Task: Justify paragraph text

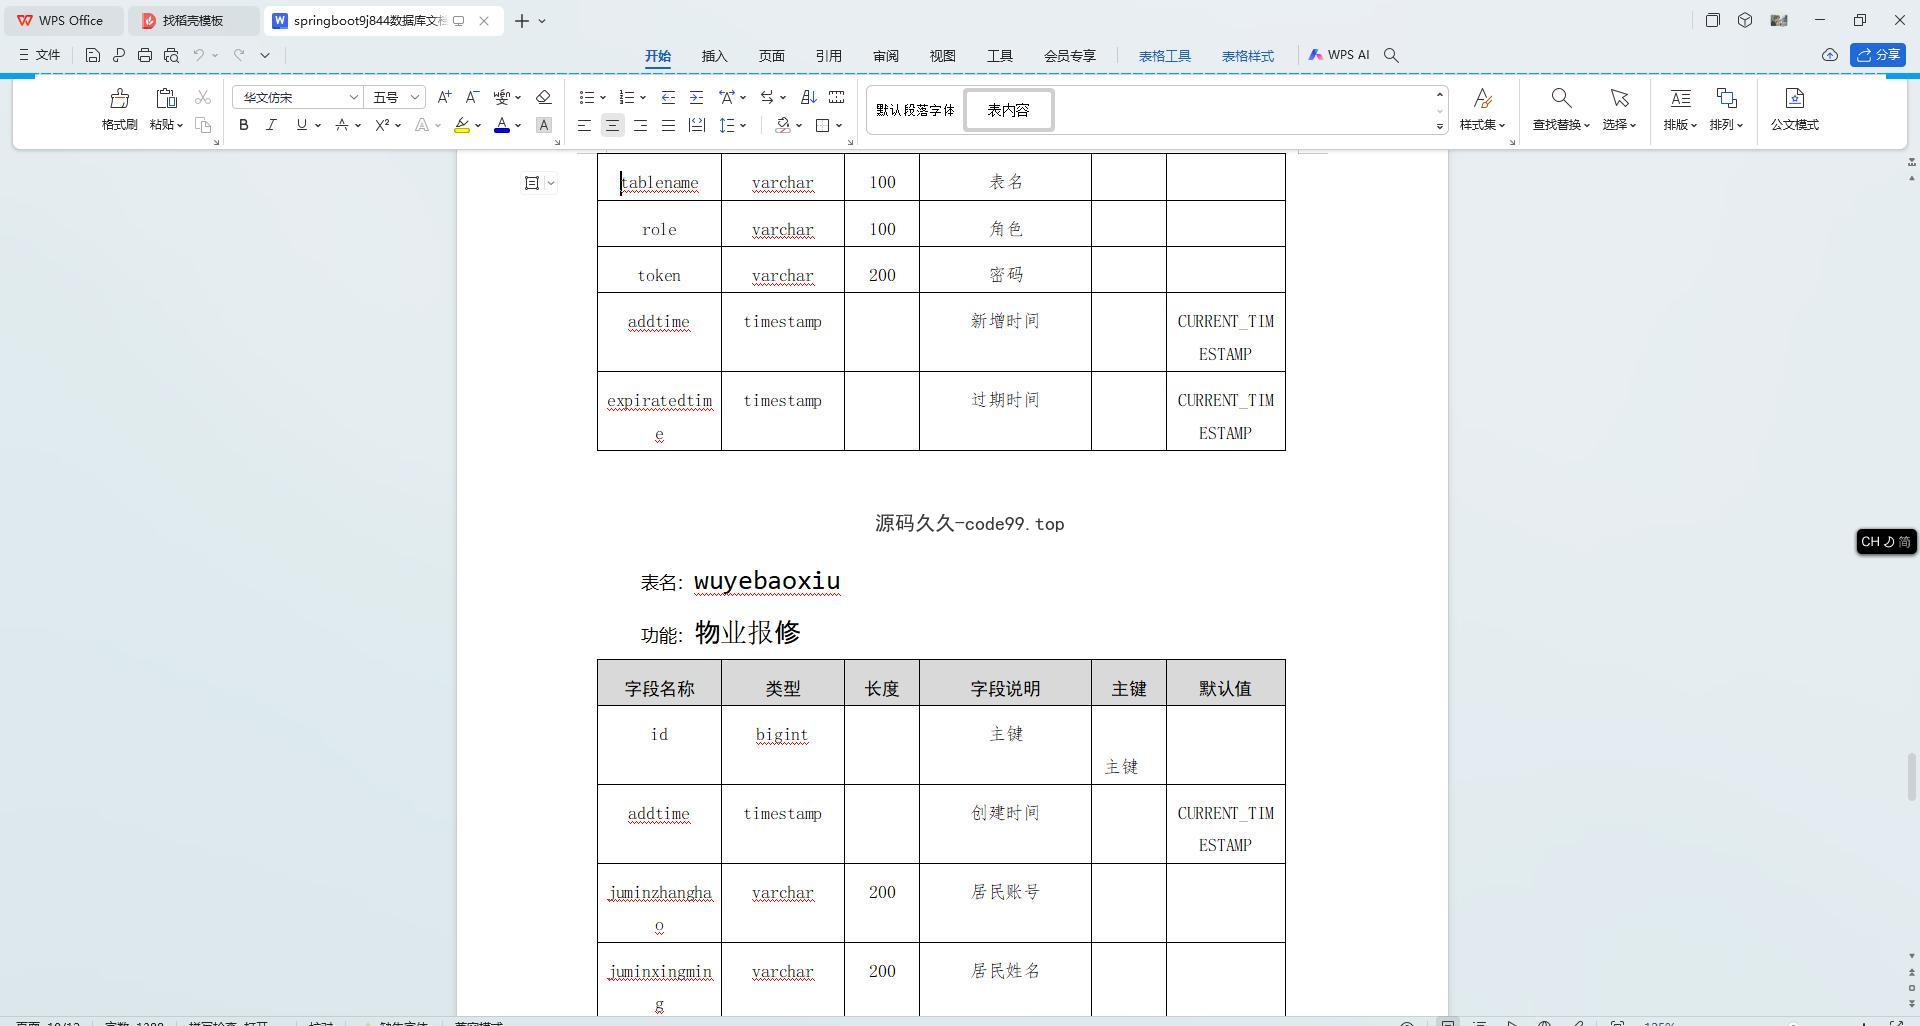Action: coord(668,125)
